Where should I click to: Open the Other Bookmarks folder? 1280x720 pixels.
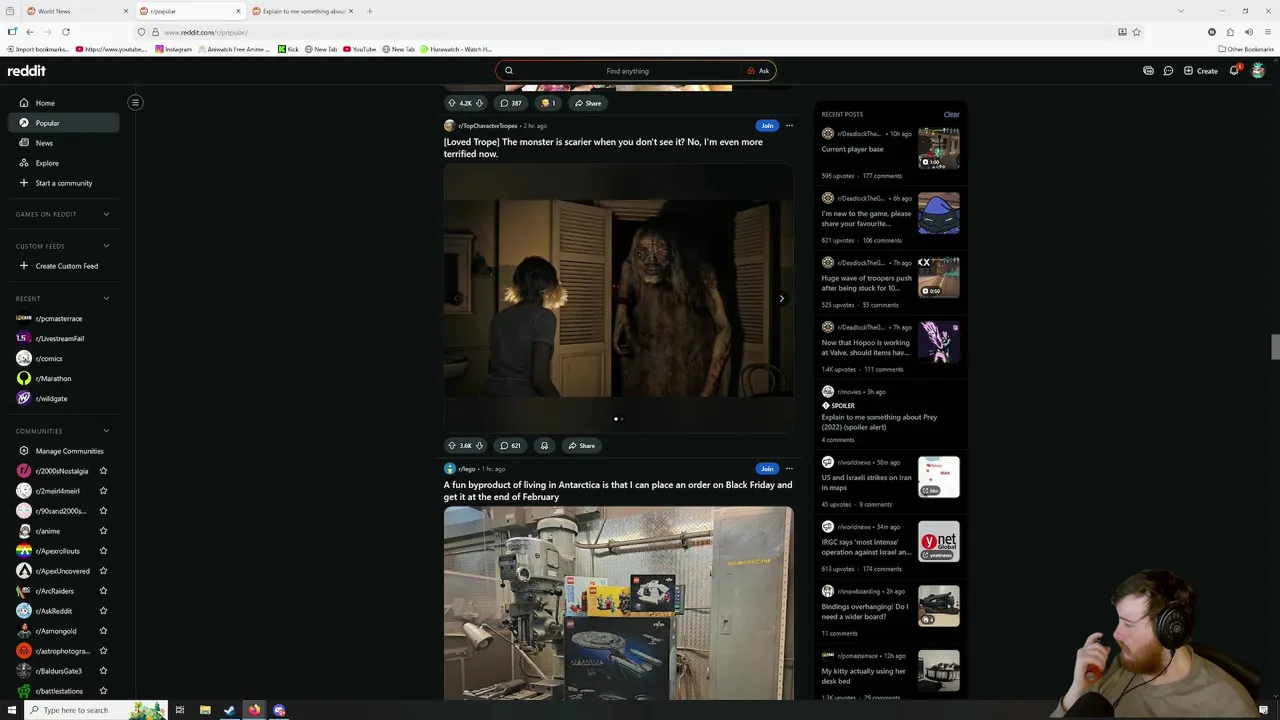pos(1246,49)
